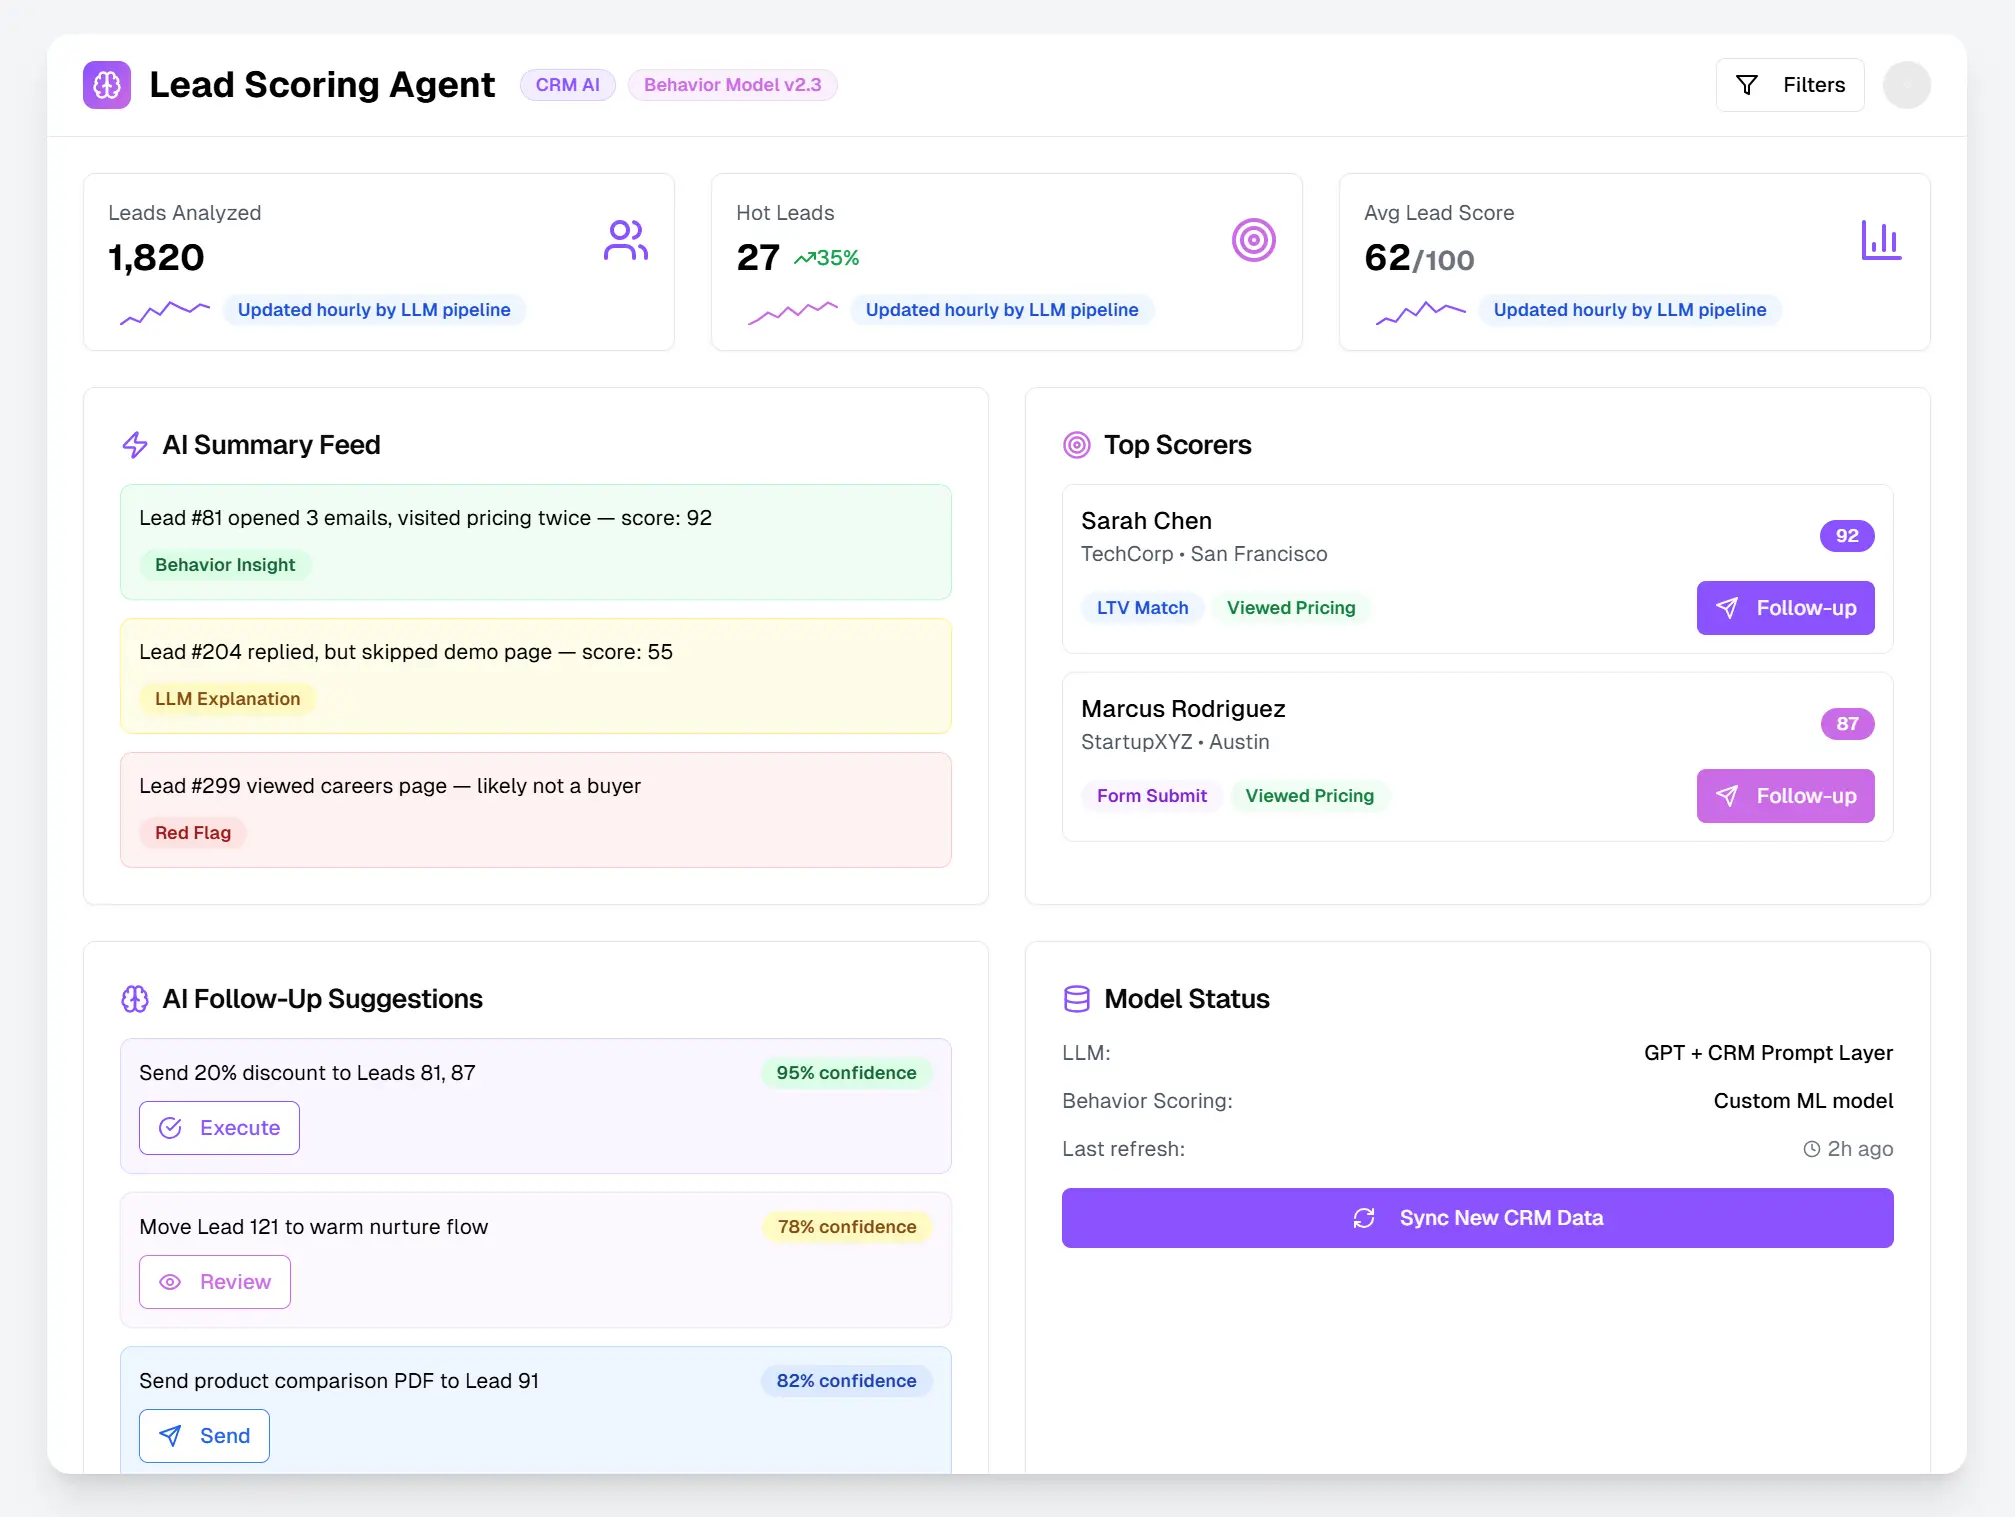Click Follow-up for Sarah Chen

click(x=1785, y=608)
